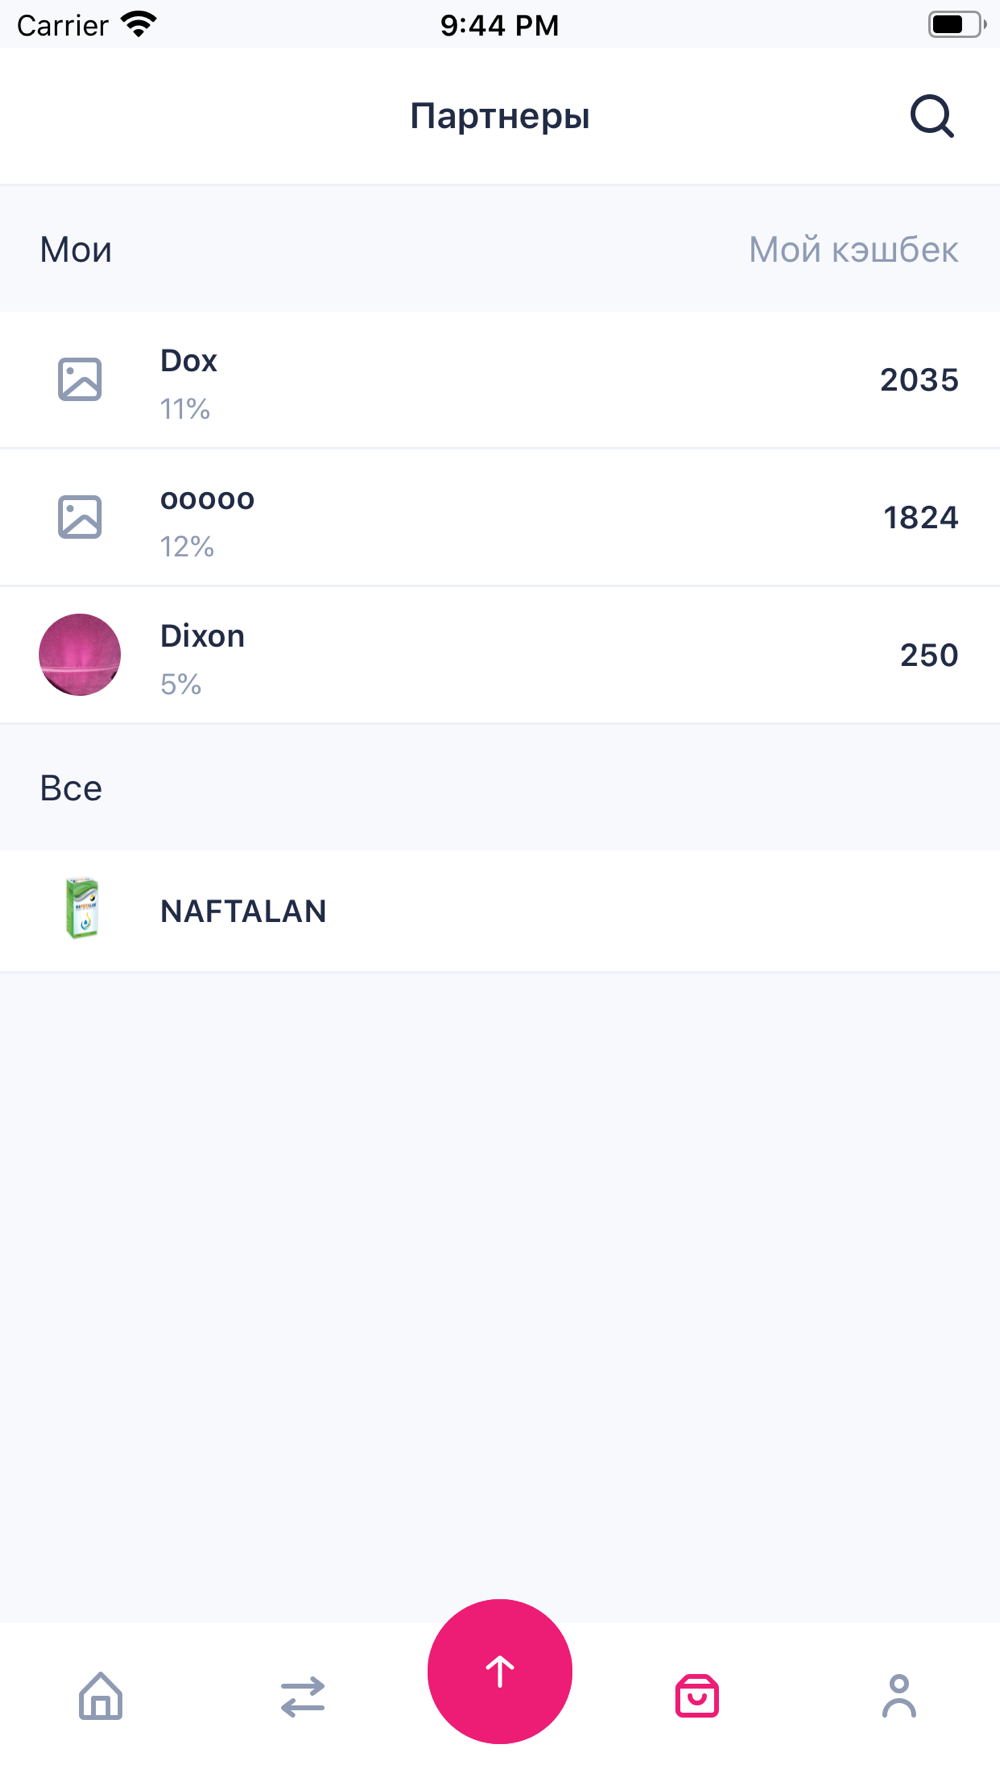Screen dimensions: 1000x1778
Task: Open the search magnifier icon
Action: (x=932, y=116)
